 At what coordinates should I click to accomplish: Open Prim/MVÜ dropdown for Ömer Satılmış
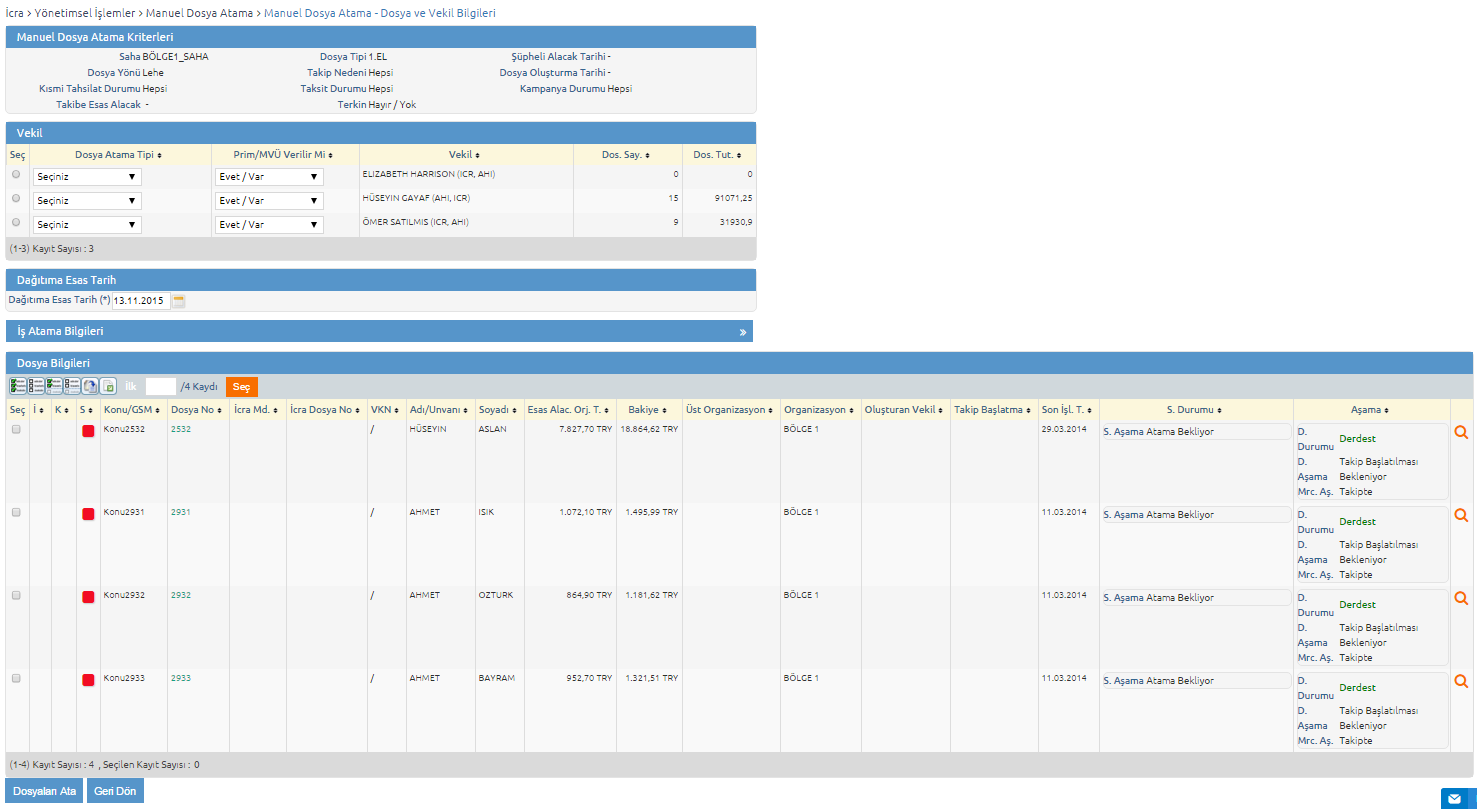click(269, 225)
